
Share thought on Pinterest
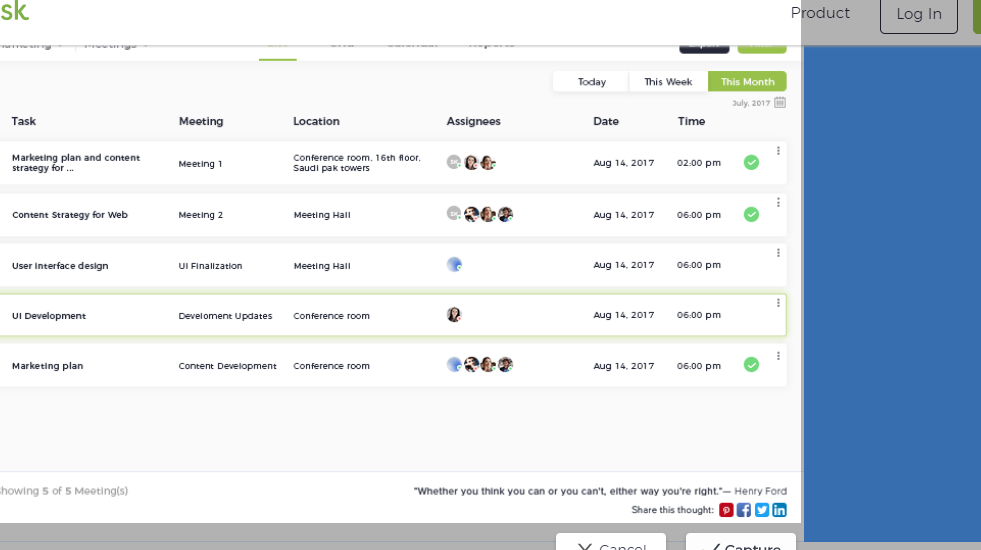[726, 510]
